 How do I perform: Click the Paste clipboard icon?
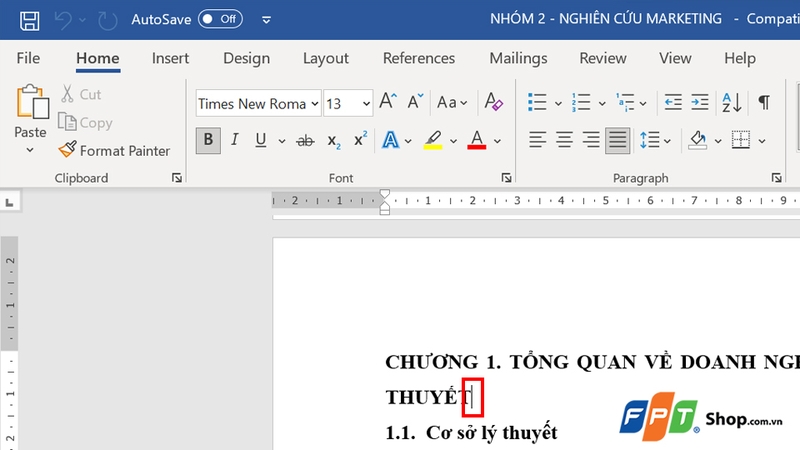click(32, 102)
